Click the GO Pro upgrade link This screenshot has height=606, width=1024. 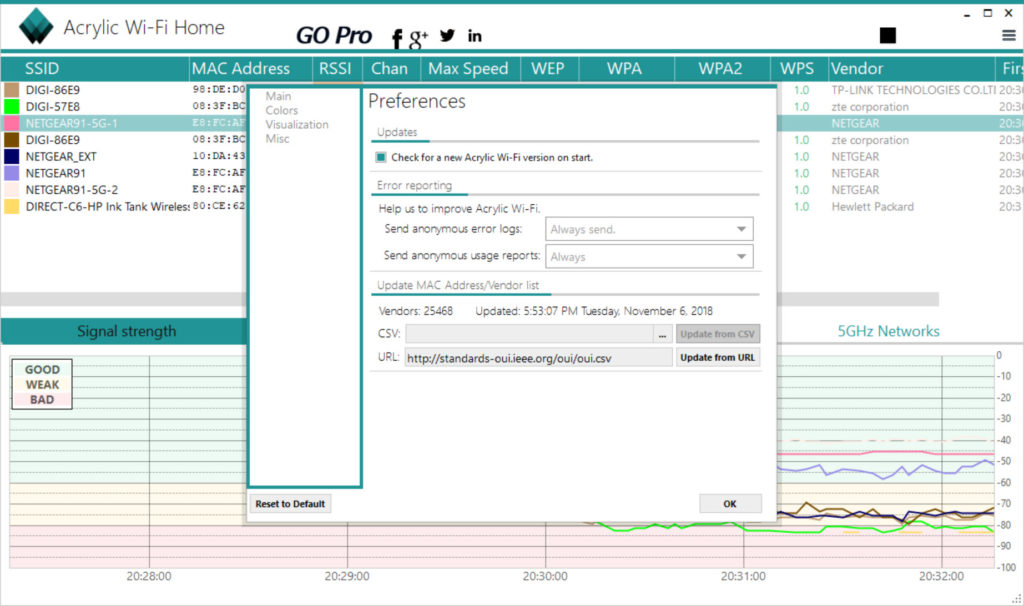click(334, 35)
